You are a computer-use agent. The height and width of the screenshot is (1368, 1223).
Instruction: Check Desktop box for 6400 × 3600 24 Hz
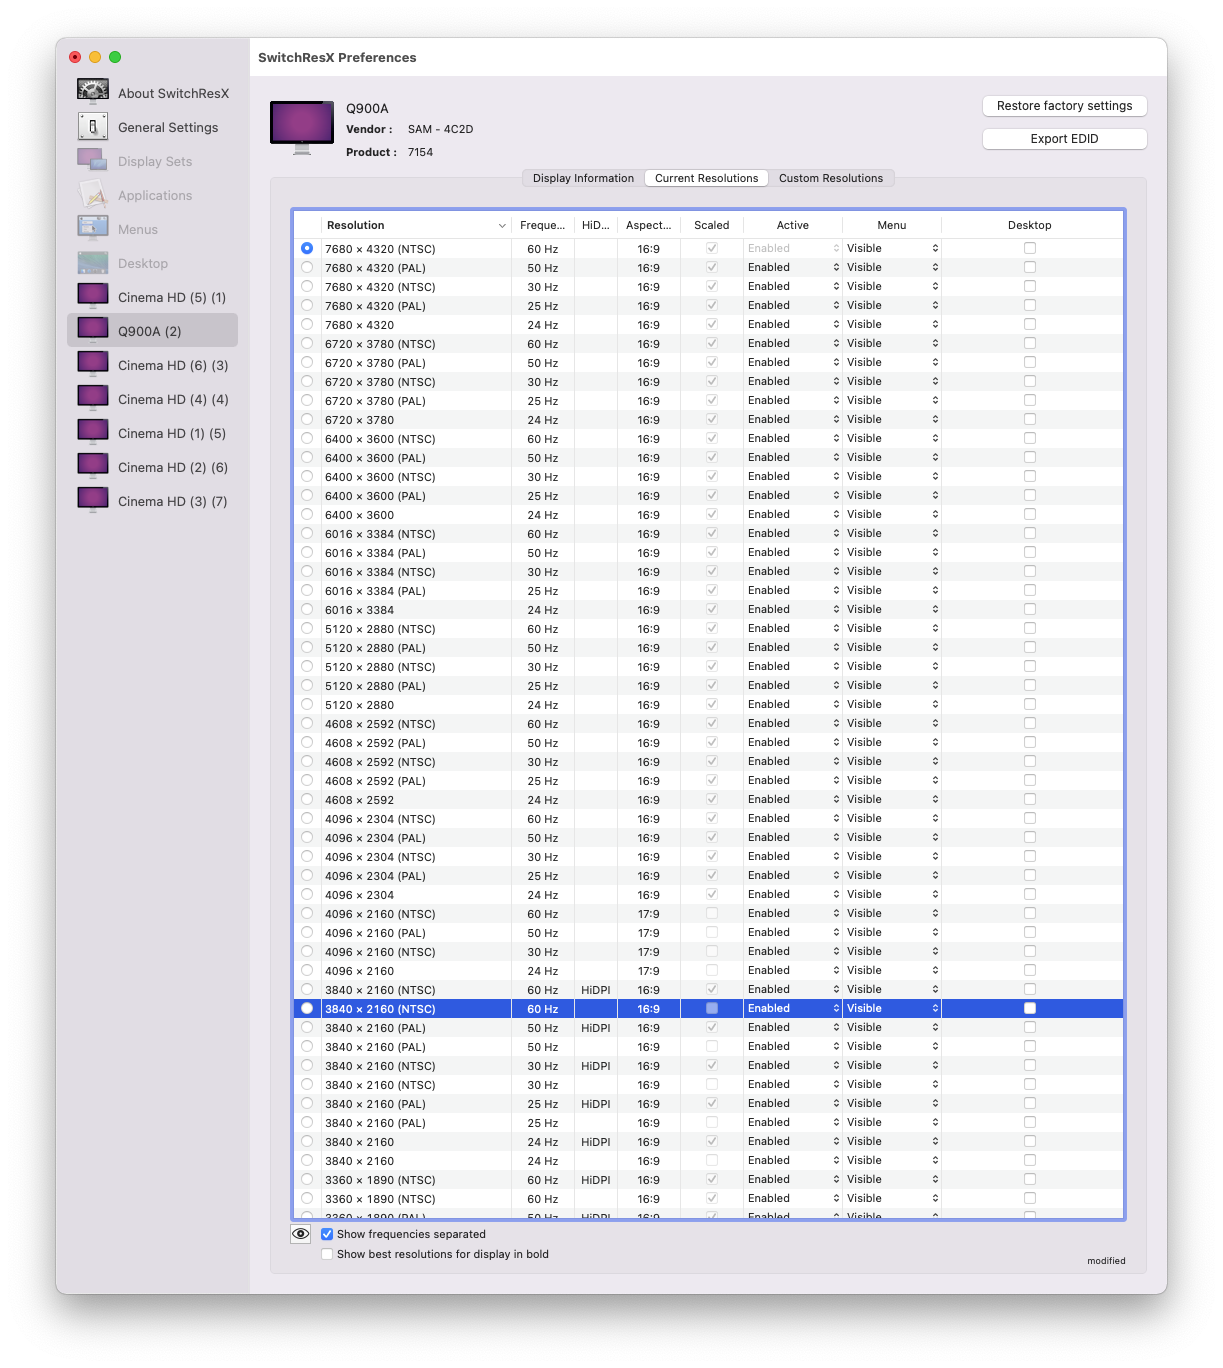tap(1030, 514)
